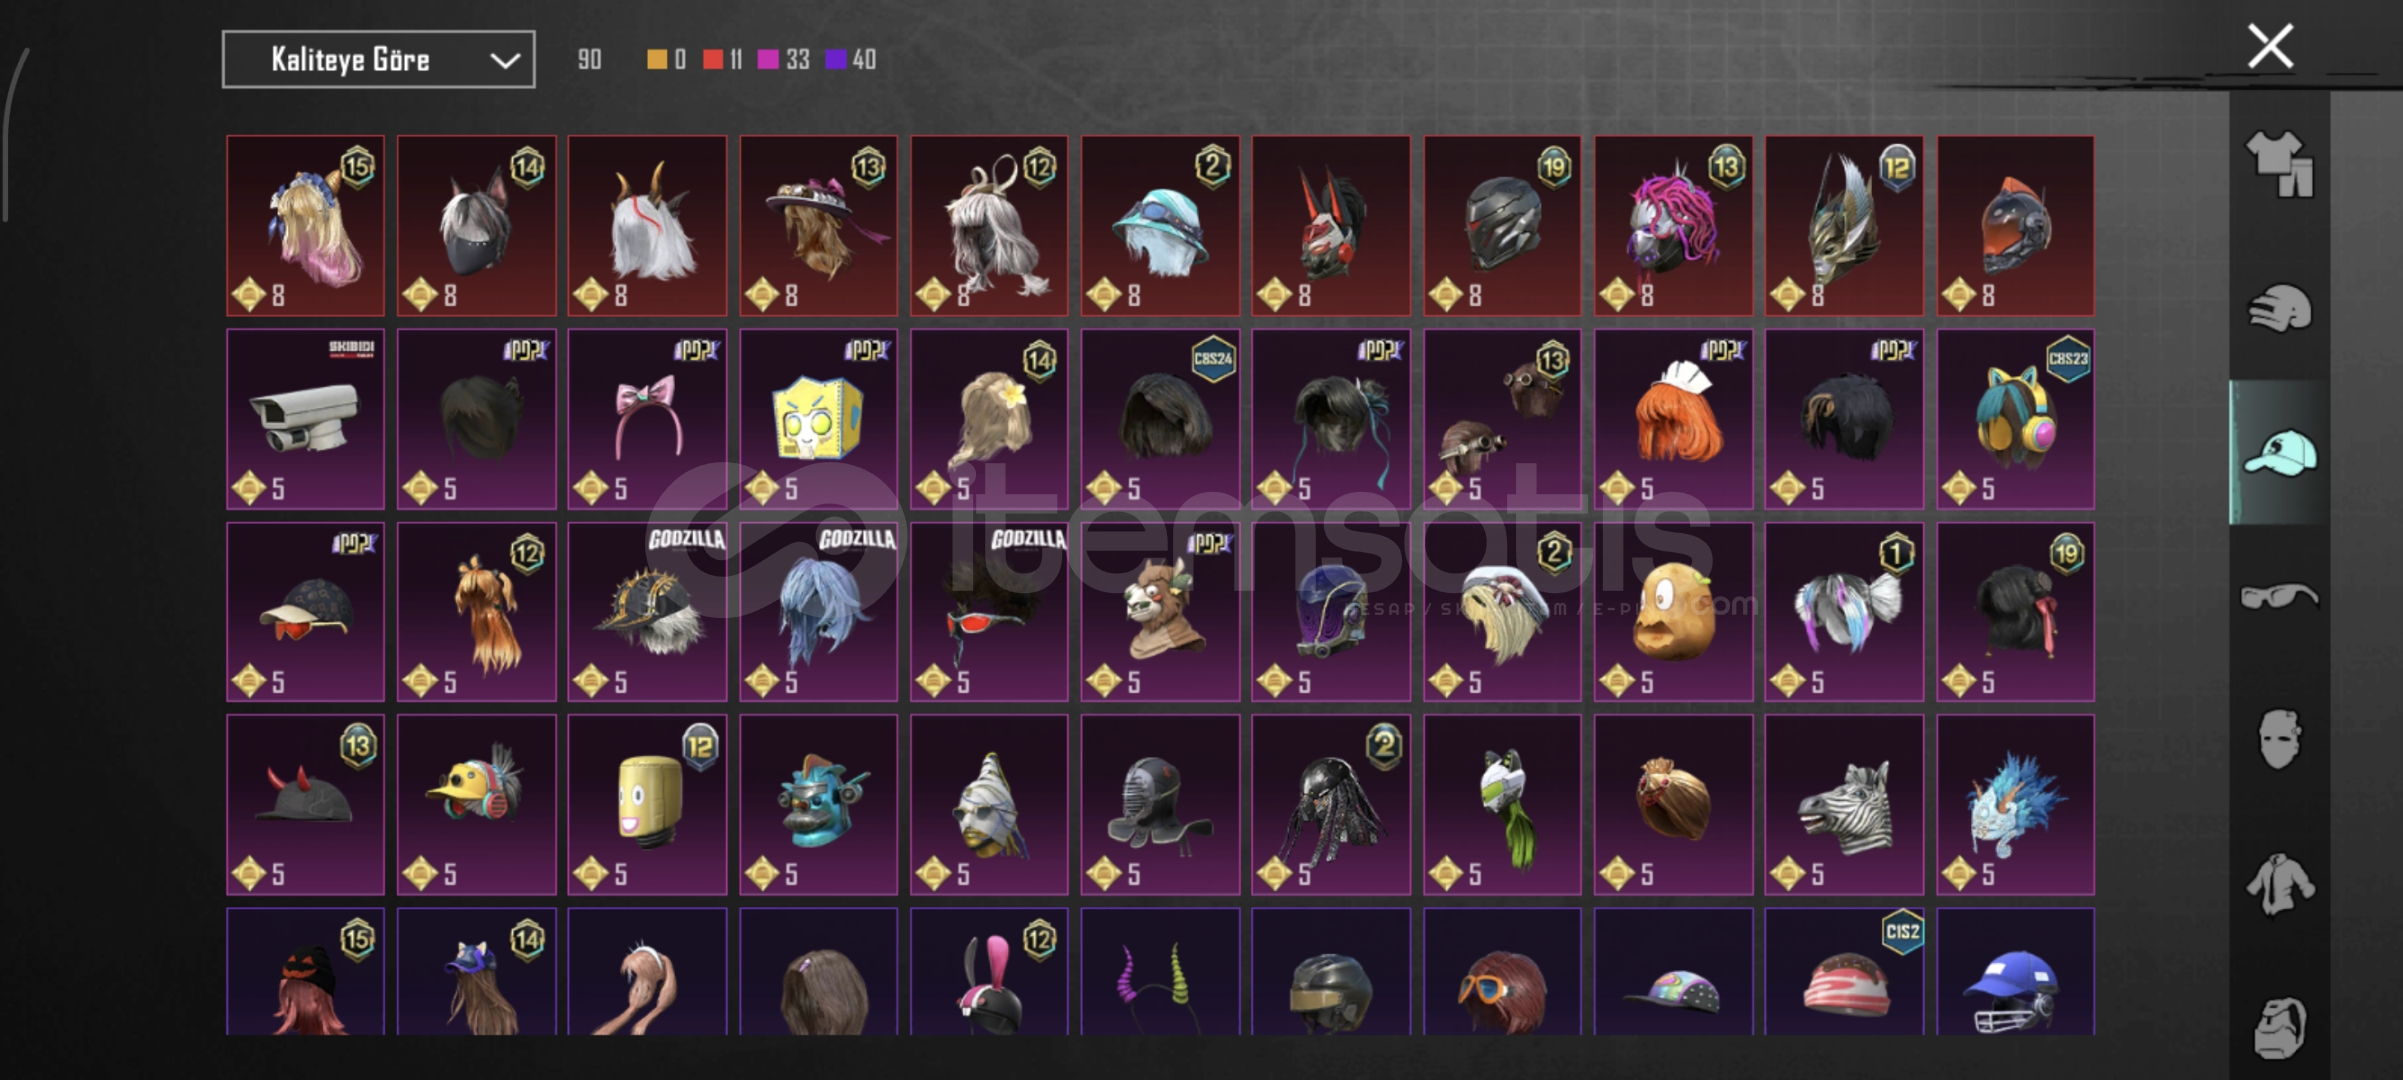Select the cap headwear category icon
The height and width of the screenshot is (1080, 2403).
(x=2280, y=453)
